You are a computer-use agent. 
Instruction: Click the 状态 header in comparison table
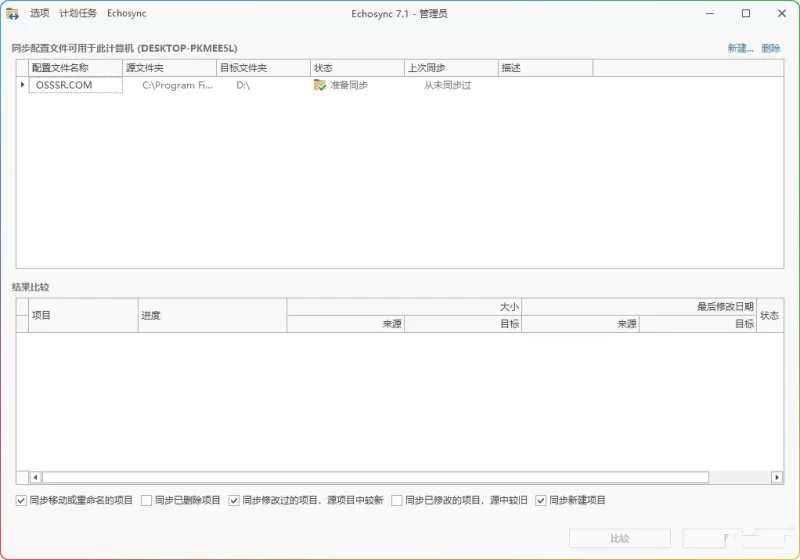click(x=769, y=315)
